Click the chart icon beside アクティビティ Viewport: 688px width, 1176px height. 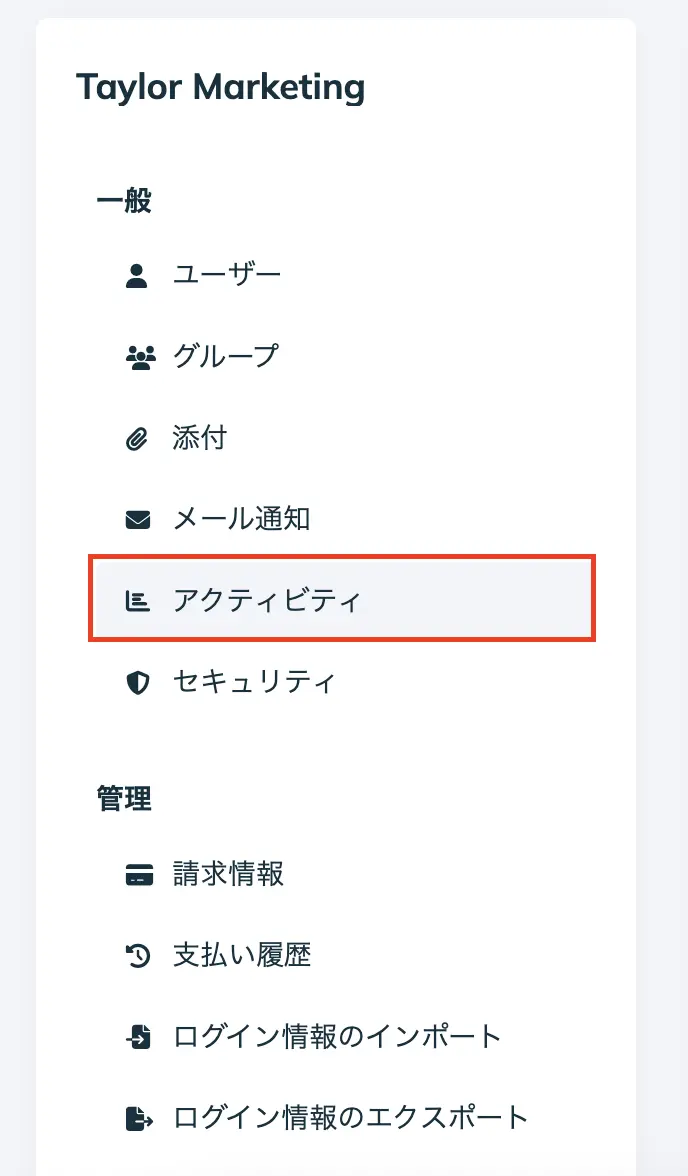point(137,601)
